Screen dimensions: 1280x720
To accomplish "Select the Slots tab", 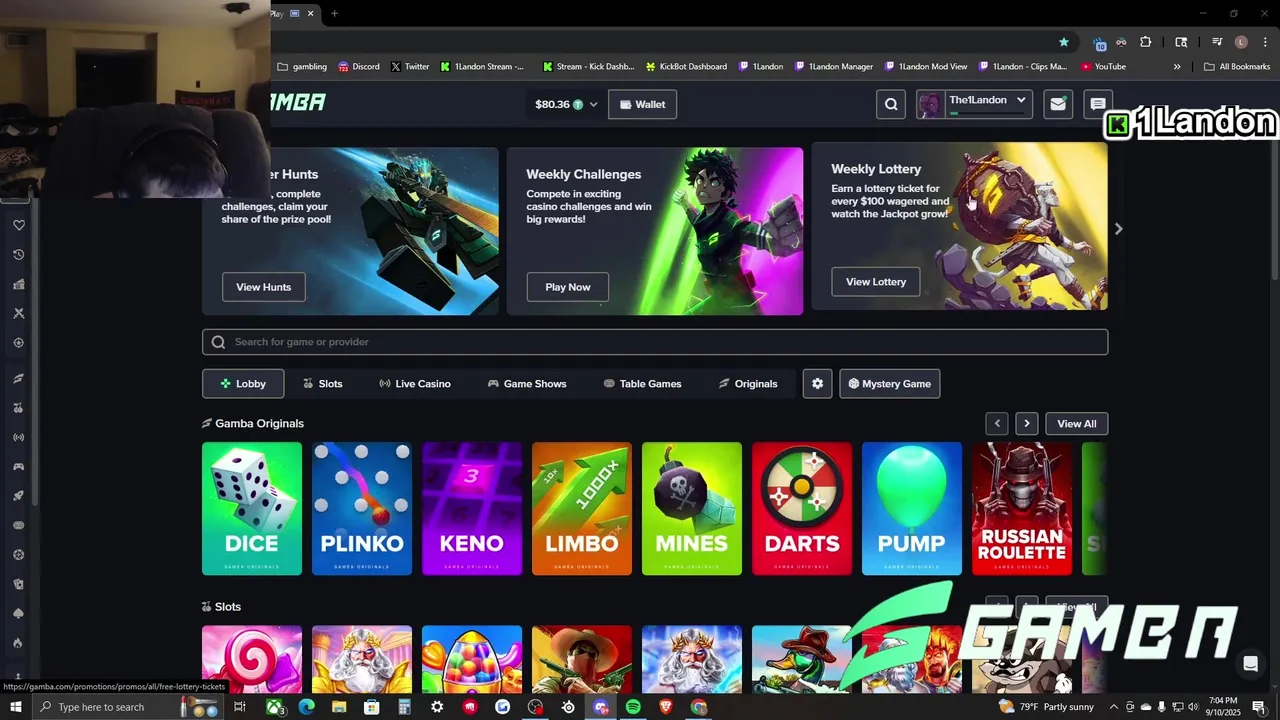I will click(x=323, y=384).
